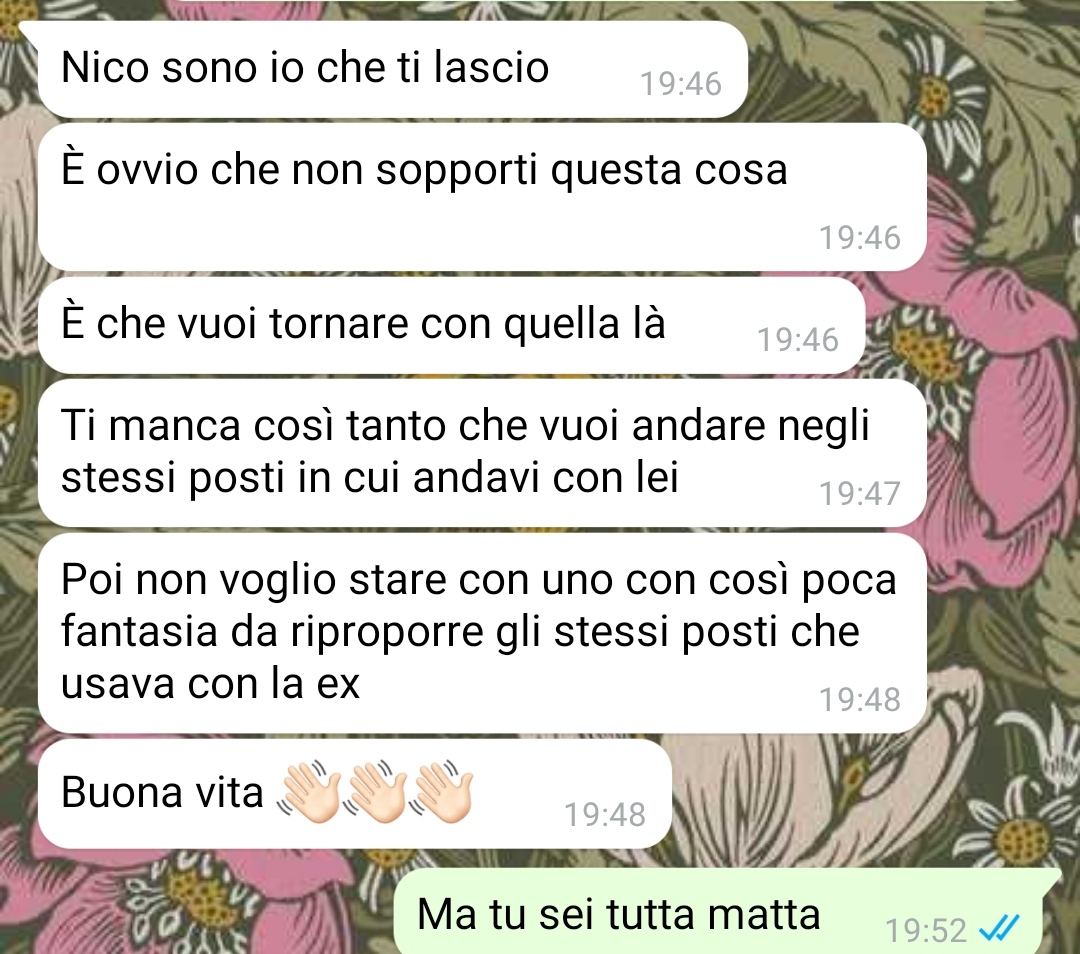
Task: Click the 19:46 timestamp under 'questa cosa'
Action: click(859, 238)
